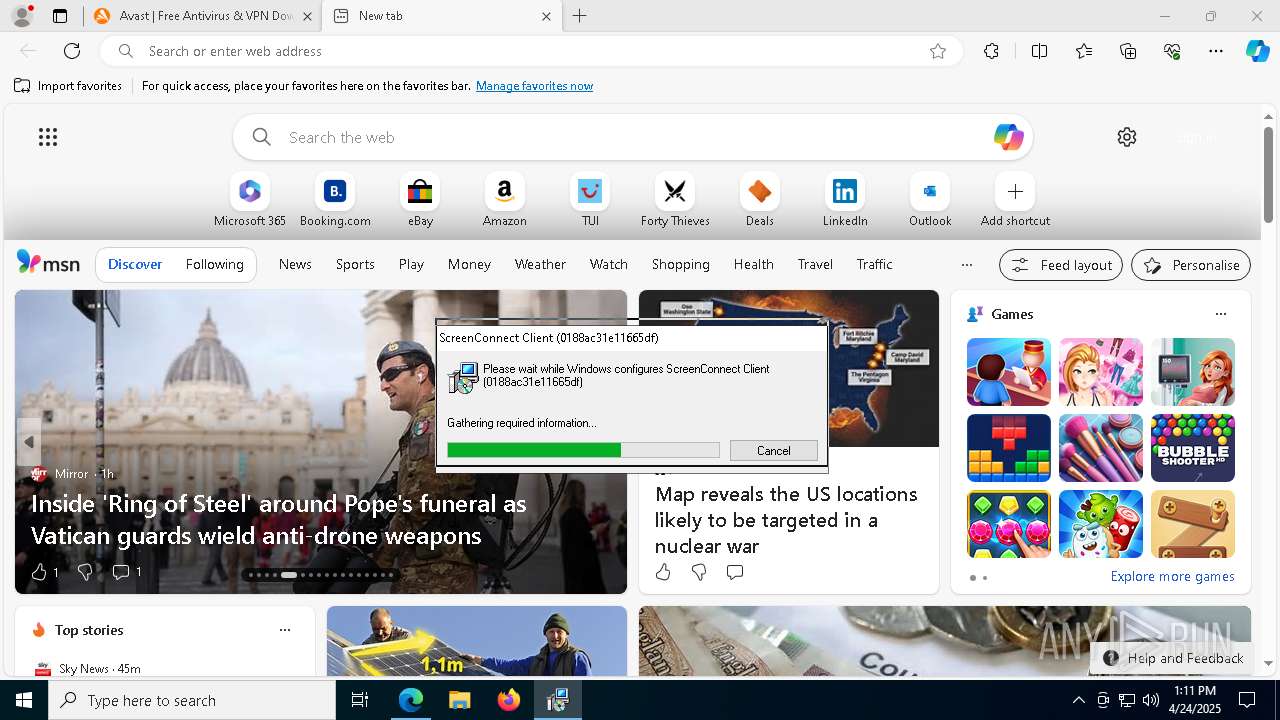This screenshot has width=1280, height=720.
Task: Click the Copilot icon in search box
Action: tap(1008, 137)
